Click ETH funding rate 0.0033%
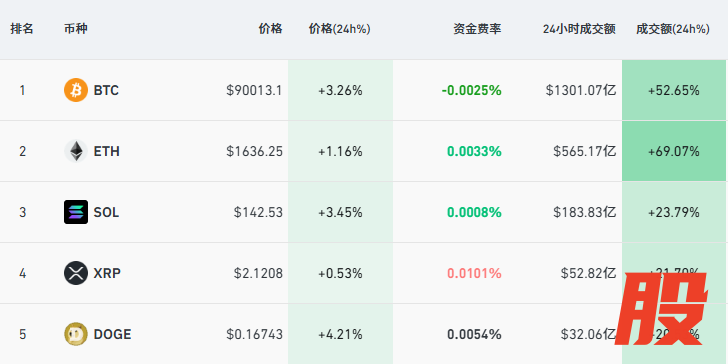 (x=474, y=151)
